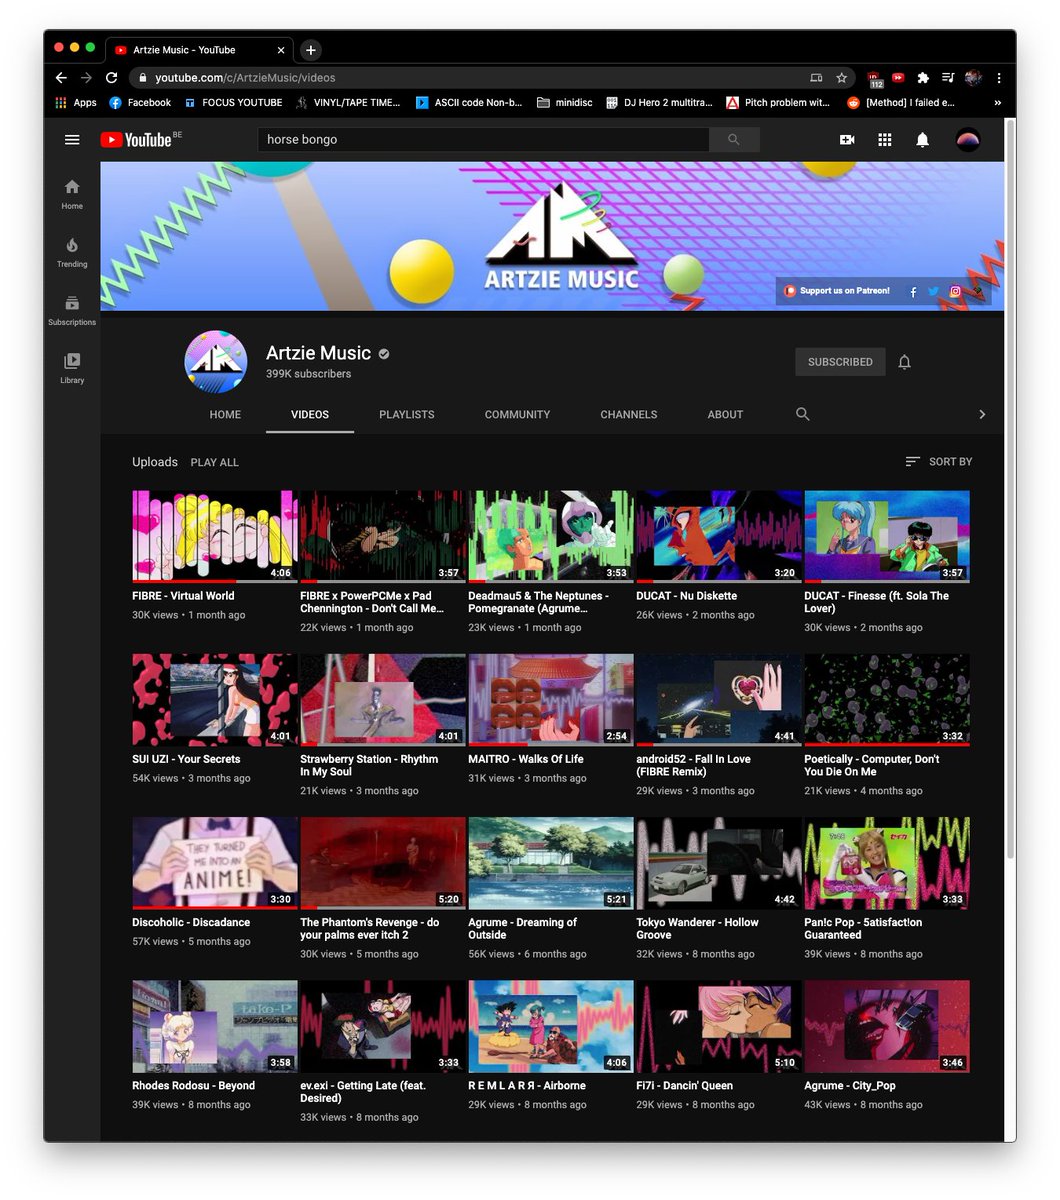Open the Chrome three-dot menu
Image resolution: width=1060 pixels, height=1200 pixels.
(x=998, y=77)
